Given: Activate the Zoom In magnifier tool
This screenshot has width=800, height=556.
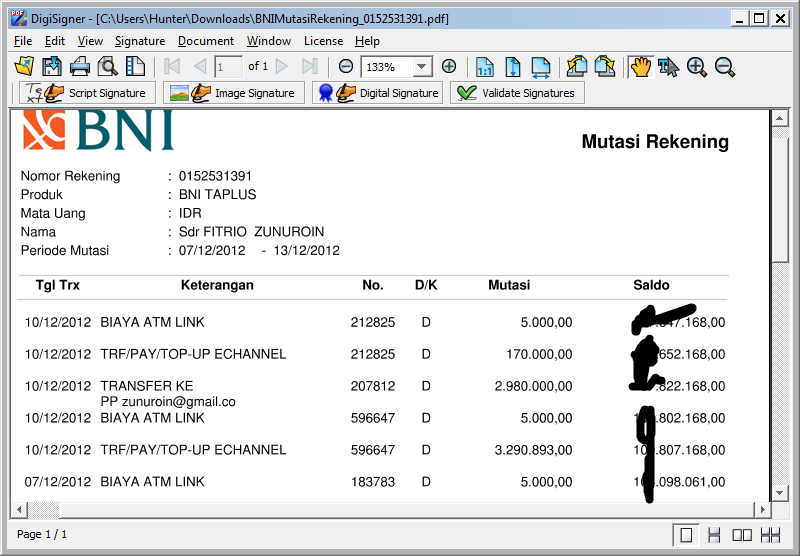Looking at the screenshot, I should click(x=697, y=67).
